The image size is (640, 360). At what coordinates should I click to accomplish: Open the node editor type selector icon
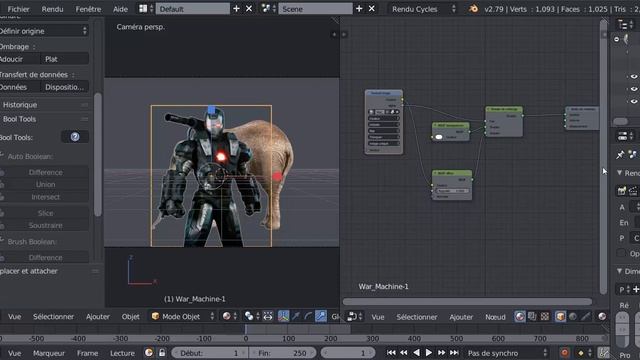354,317
